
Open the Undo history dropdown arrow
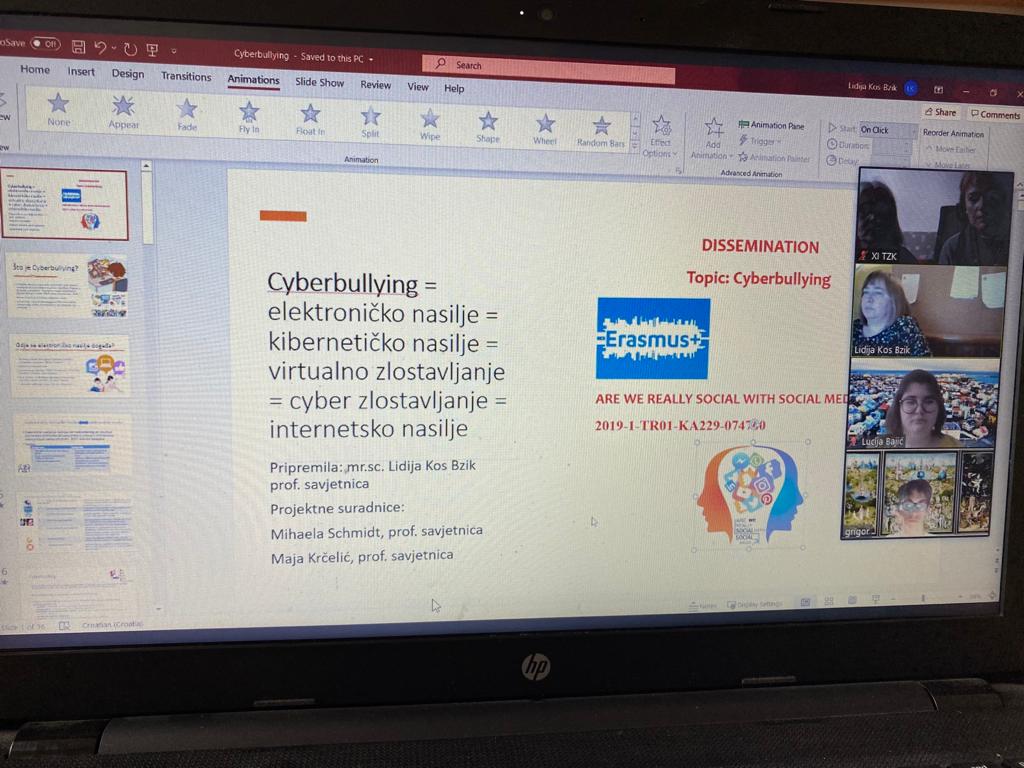114,48
